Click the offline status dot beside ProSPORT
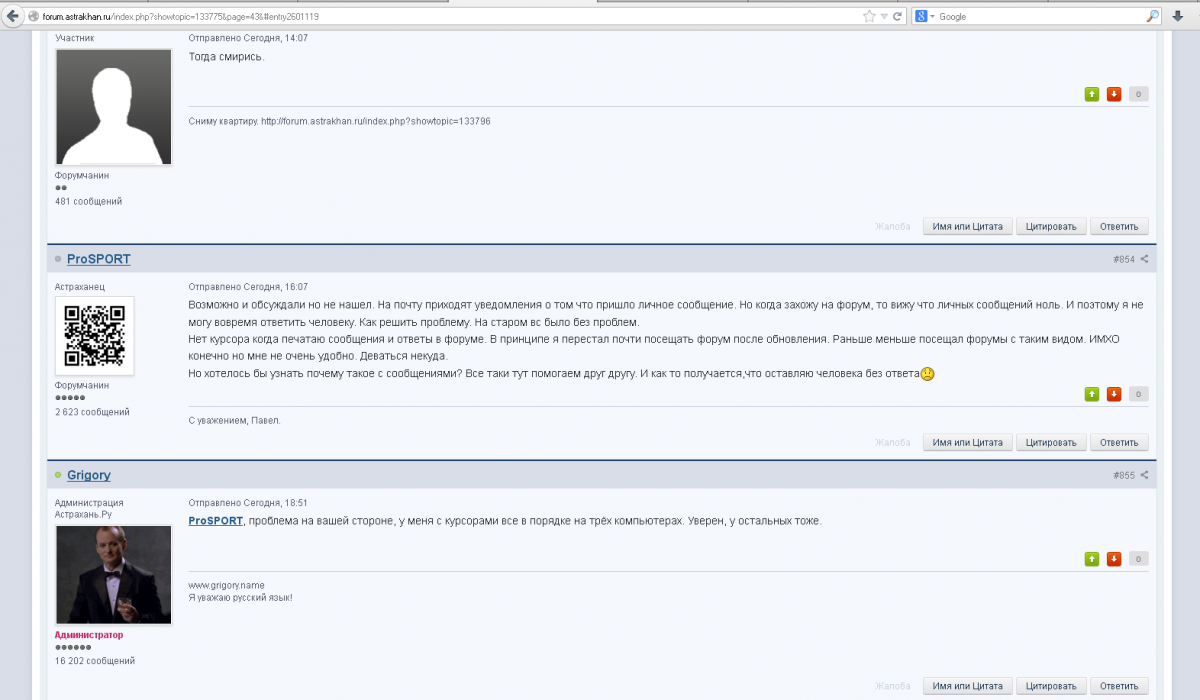This screenshot has height=700, width=1200. (x=59, y=259)
